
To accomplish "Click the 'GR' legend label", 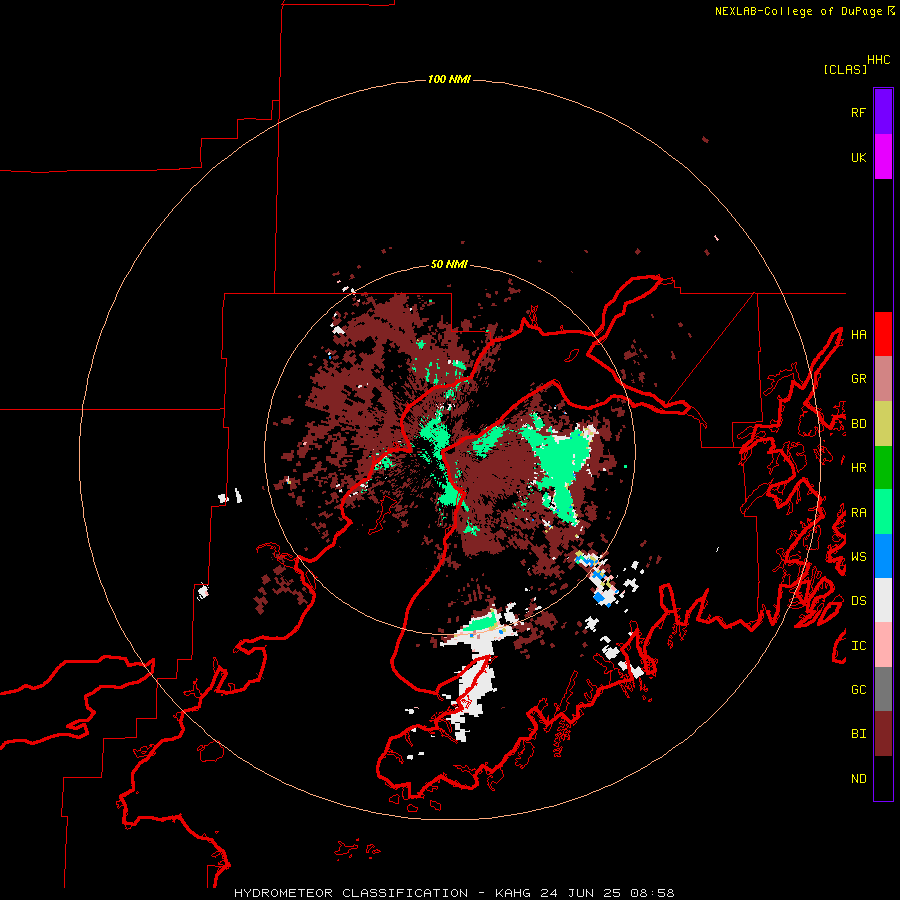I will click(x=858, y=379).
